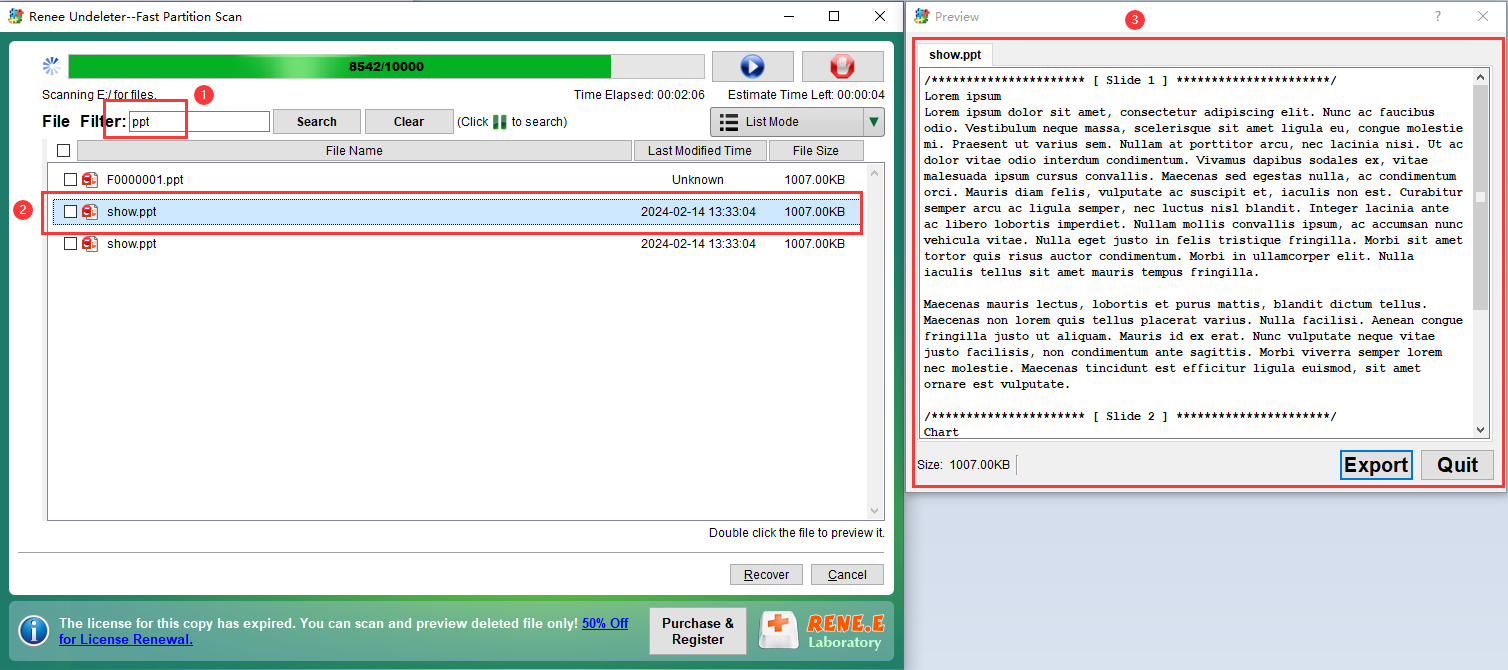The width and height of the screenshot is (1508, 670).
Task: Click the RENE.E Laboratory logo
Action: [822, 631]
